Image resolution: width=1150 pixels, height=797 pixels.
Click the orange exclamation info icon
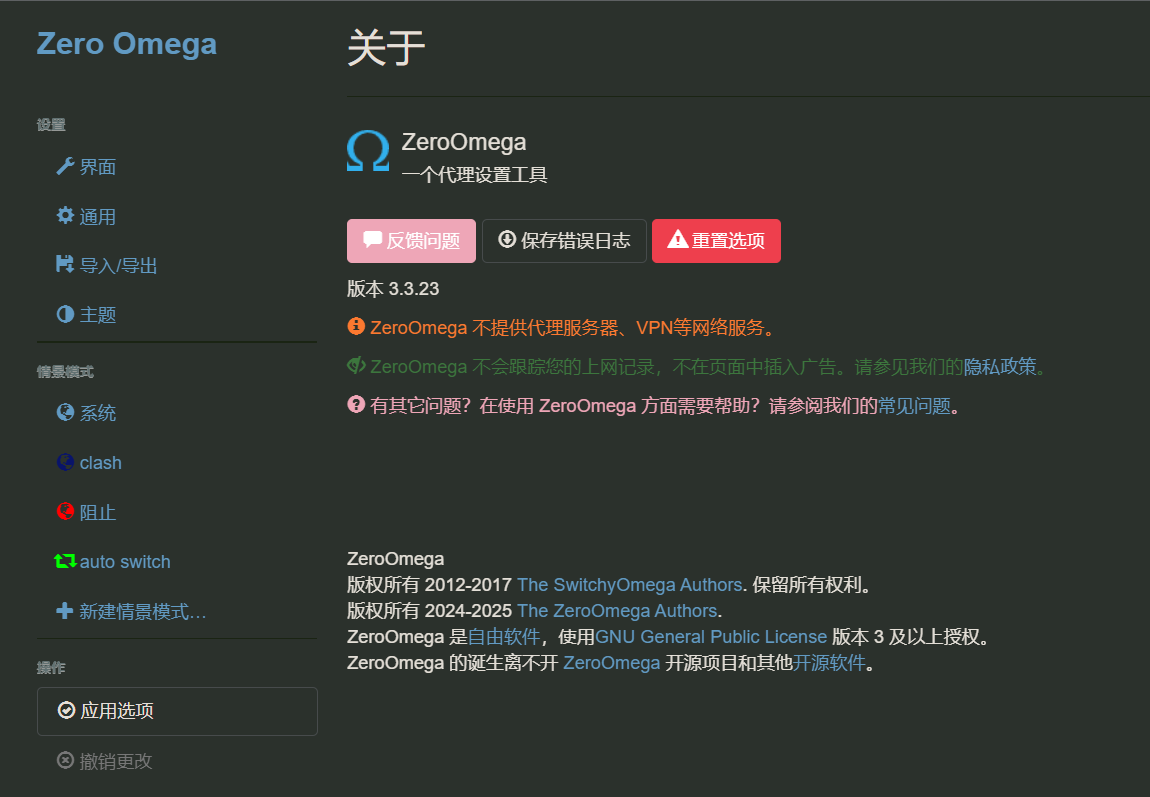pos(356,326)
